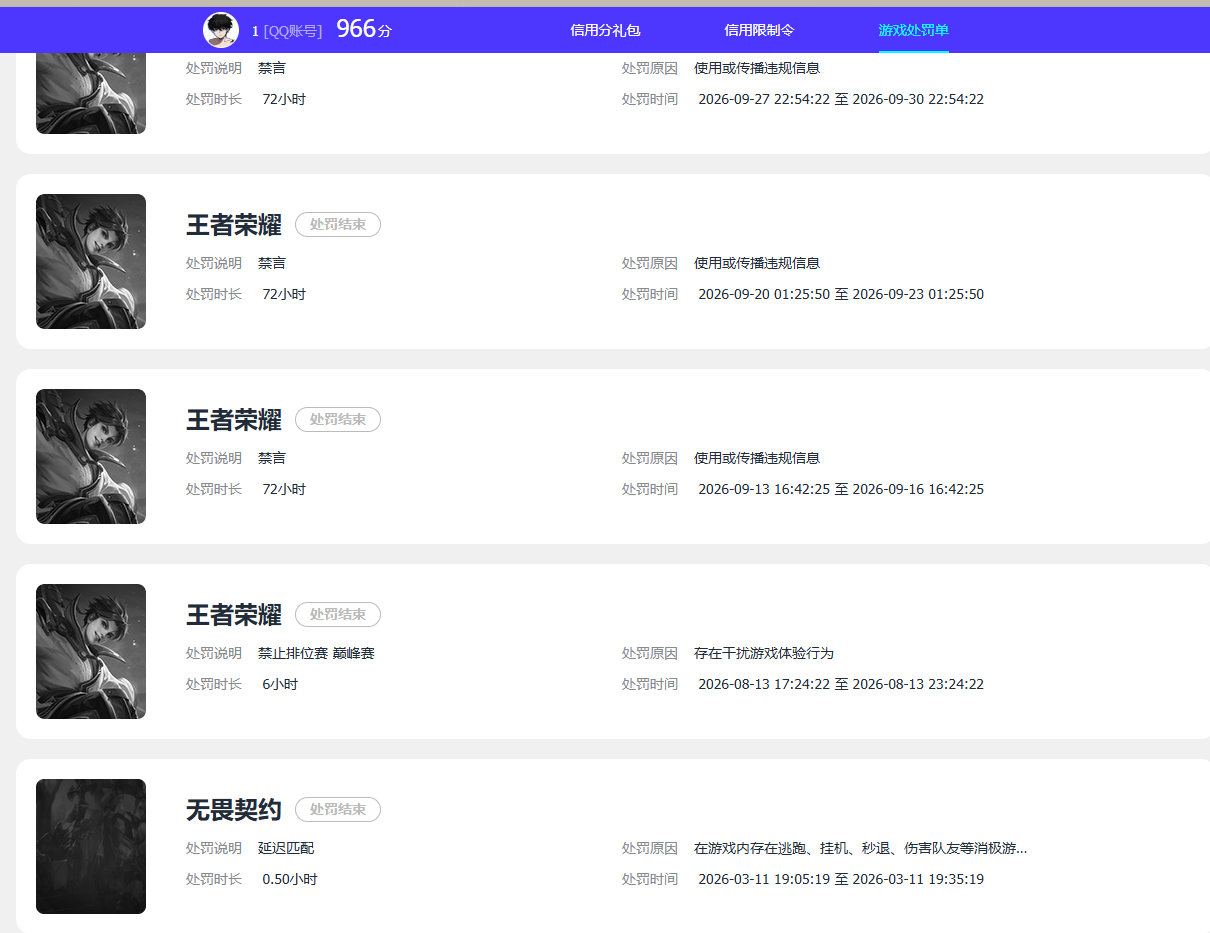Select the 游戏处罚单 tab
The image size is (1210, 933).
point(914,30)
